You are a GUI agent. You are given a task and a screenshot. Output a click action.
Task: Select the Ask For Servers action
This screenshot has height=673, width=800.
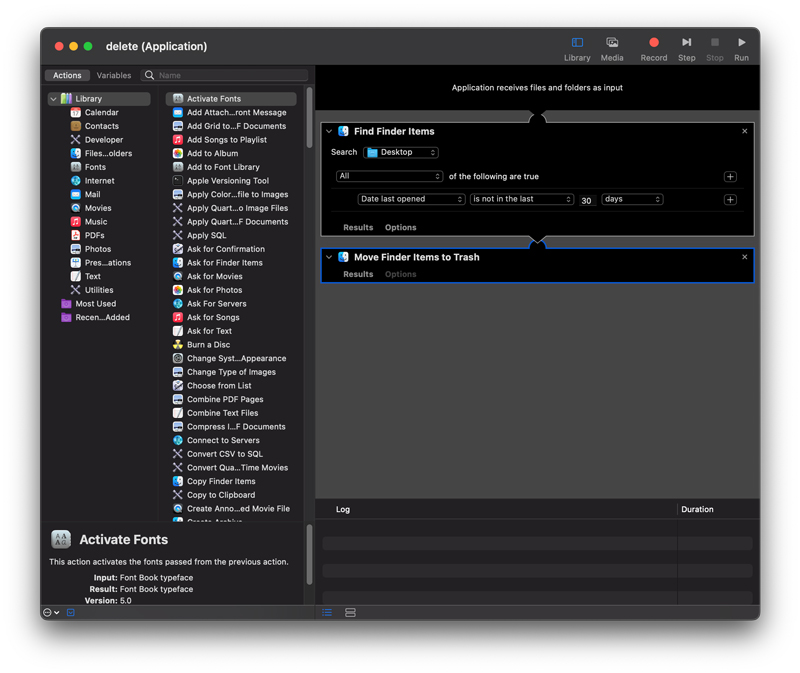[216, 304]
